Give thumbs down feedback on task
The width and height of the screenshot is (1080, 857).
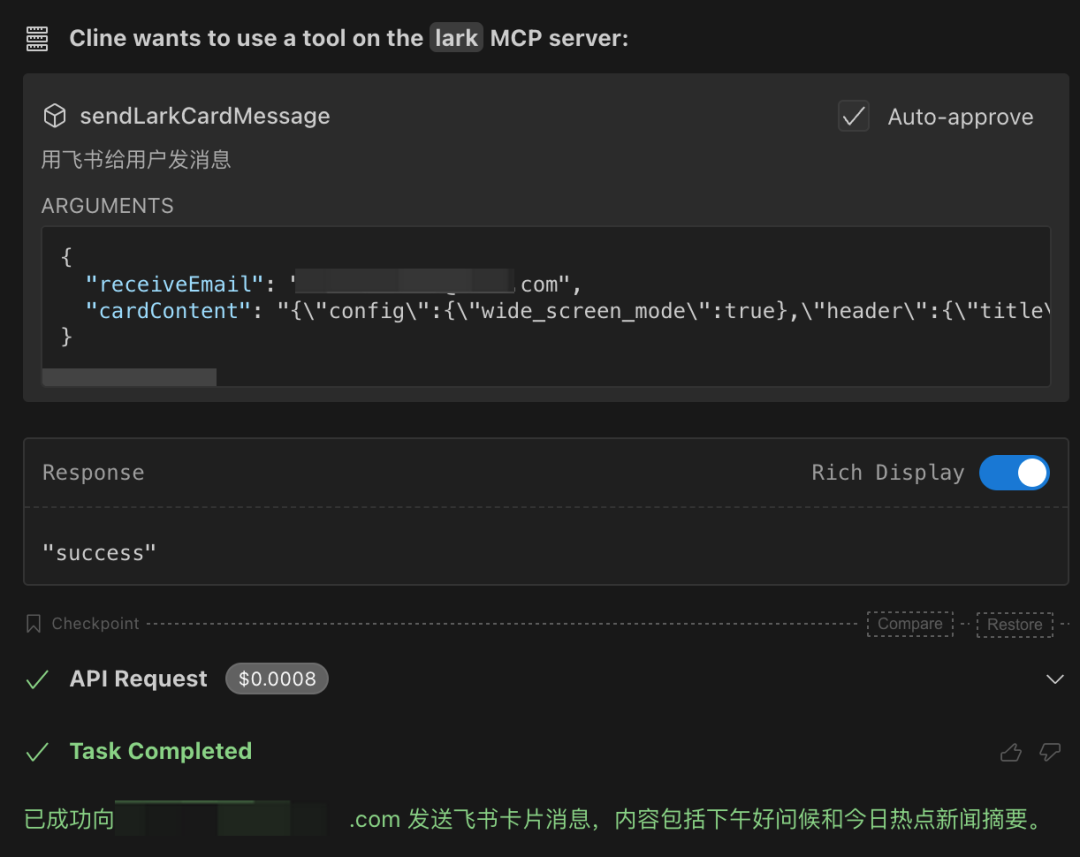1050,752
